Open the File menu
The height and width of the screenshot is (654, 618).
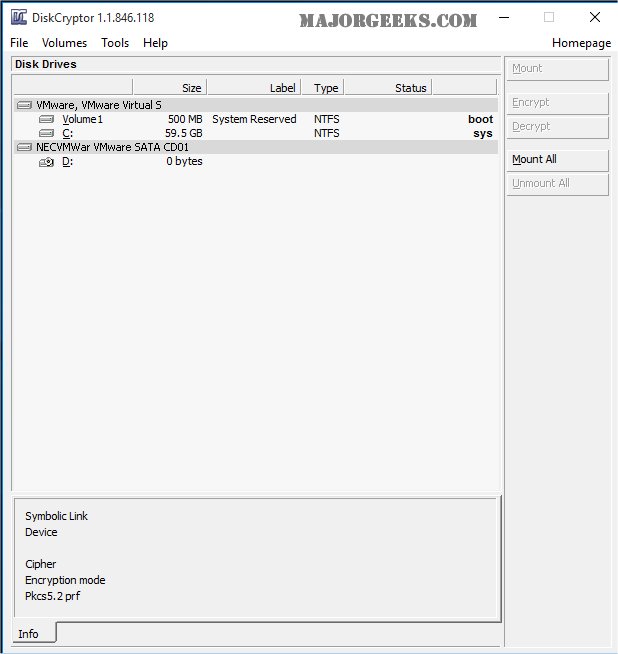19,43
